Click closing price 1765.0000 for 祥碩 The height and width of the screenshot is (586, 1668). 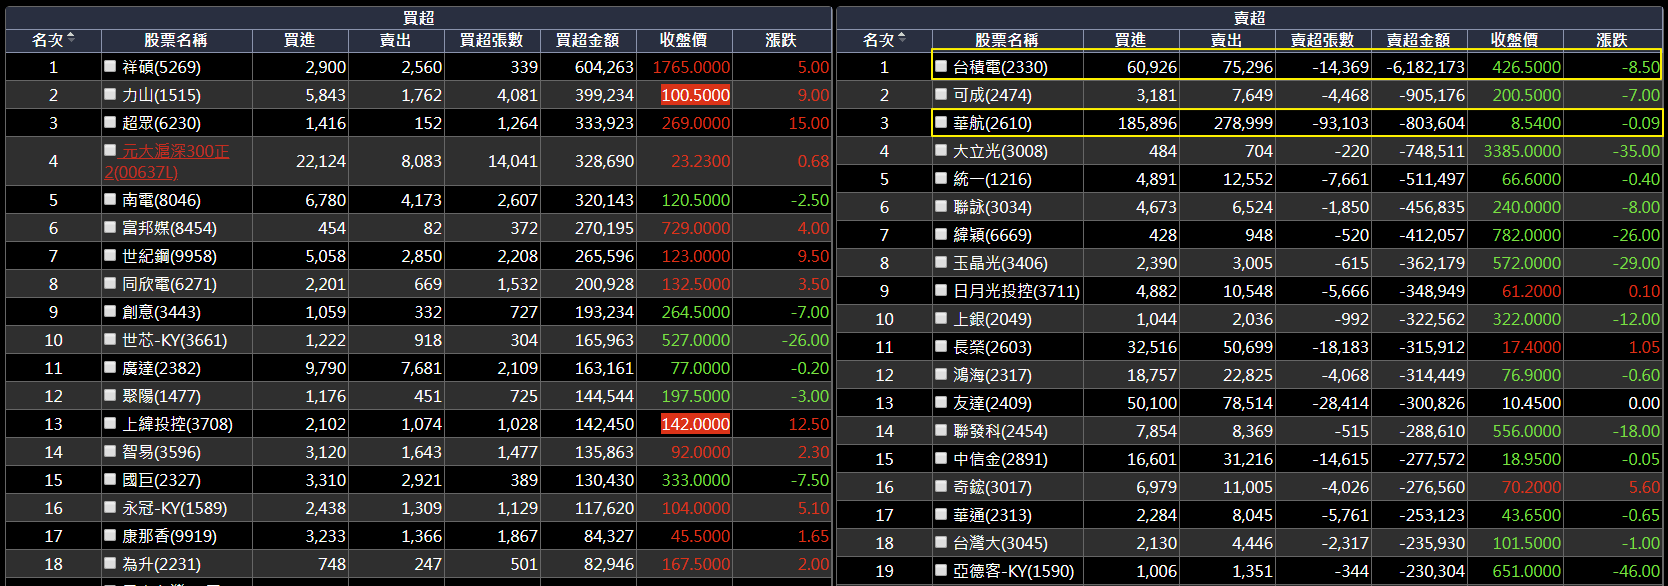691,67
